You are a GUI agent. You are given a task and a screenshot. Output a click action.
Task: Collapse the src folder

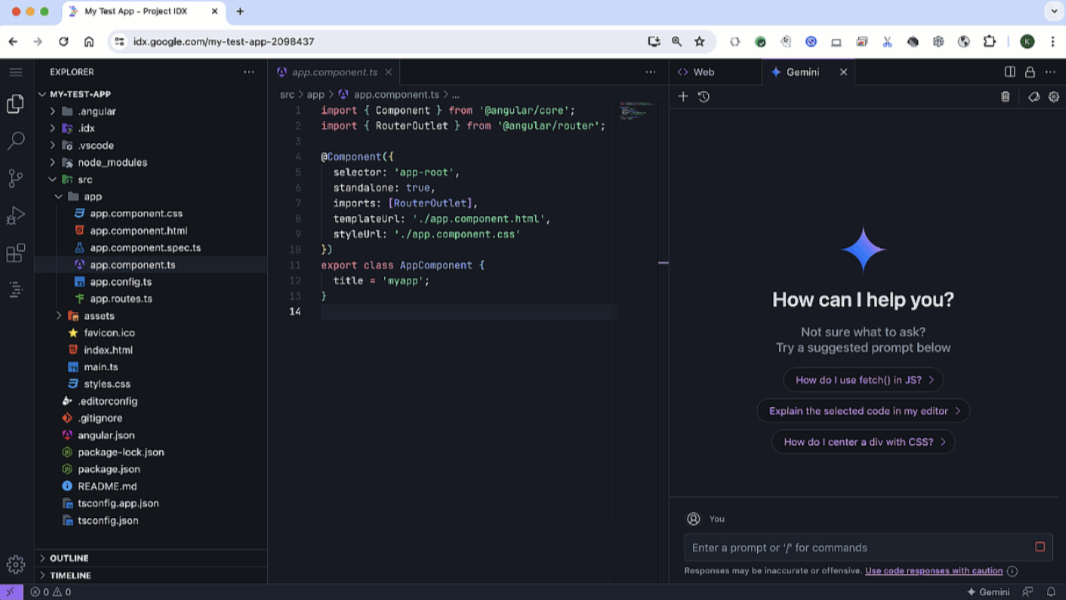click(85, 179)
